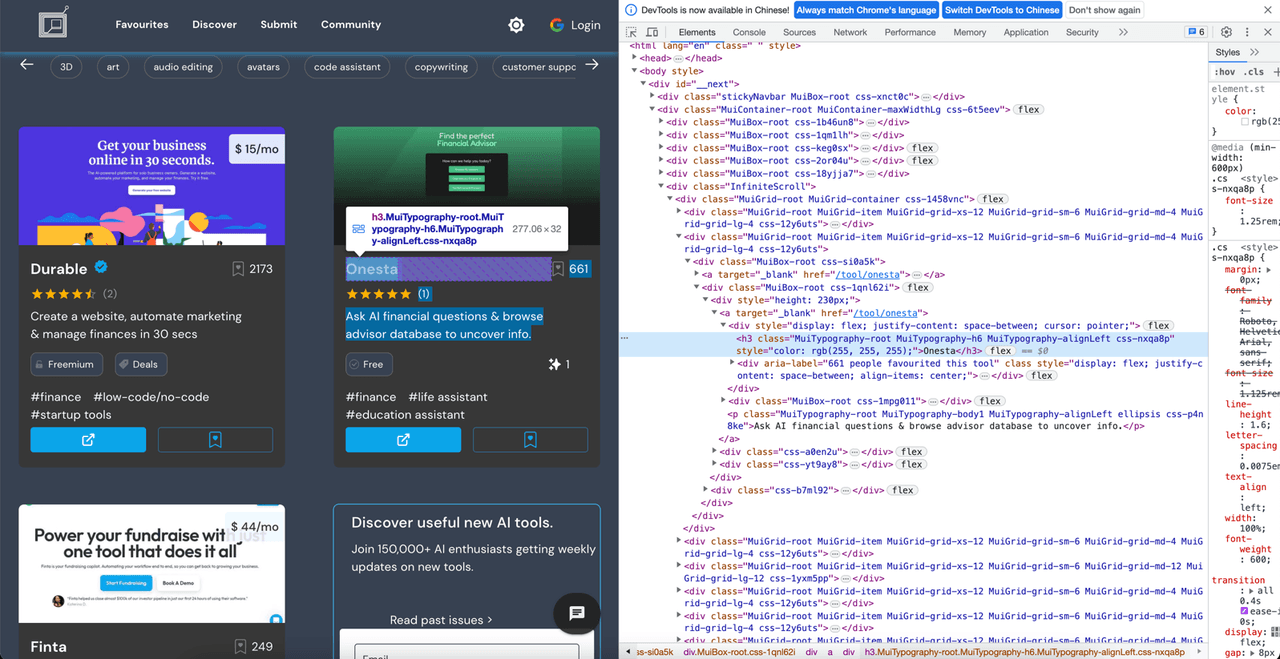This screenshot has width=1280, height=659.
Task: Click the bookmark icon next to 661
Action: pyautogui.click(x=559, y=269)
